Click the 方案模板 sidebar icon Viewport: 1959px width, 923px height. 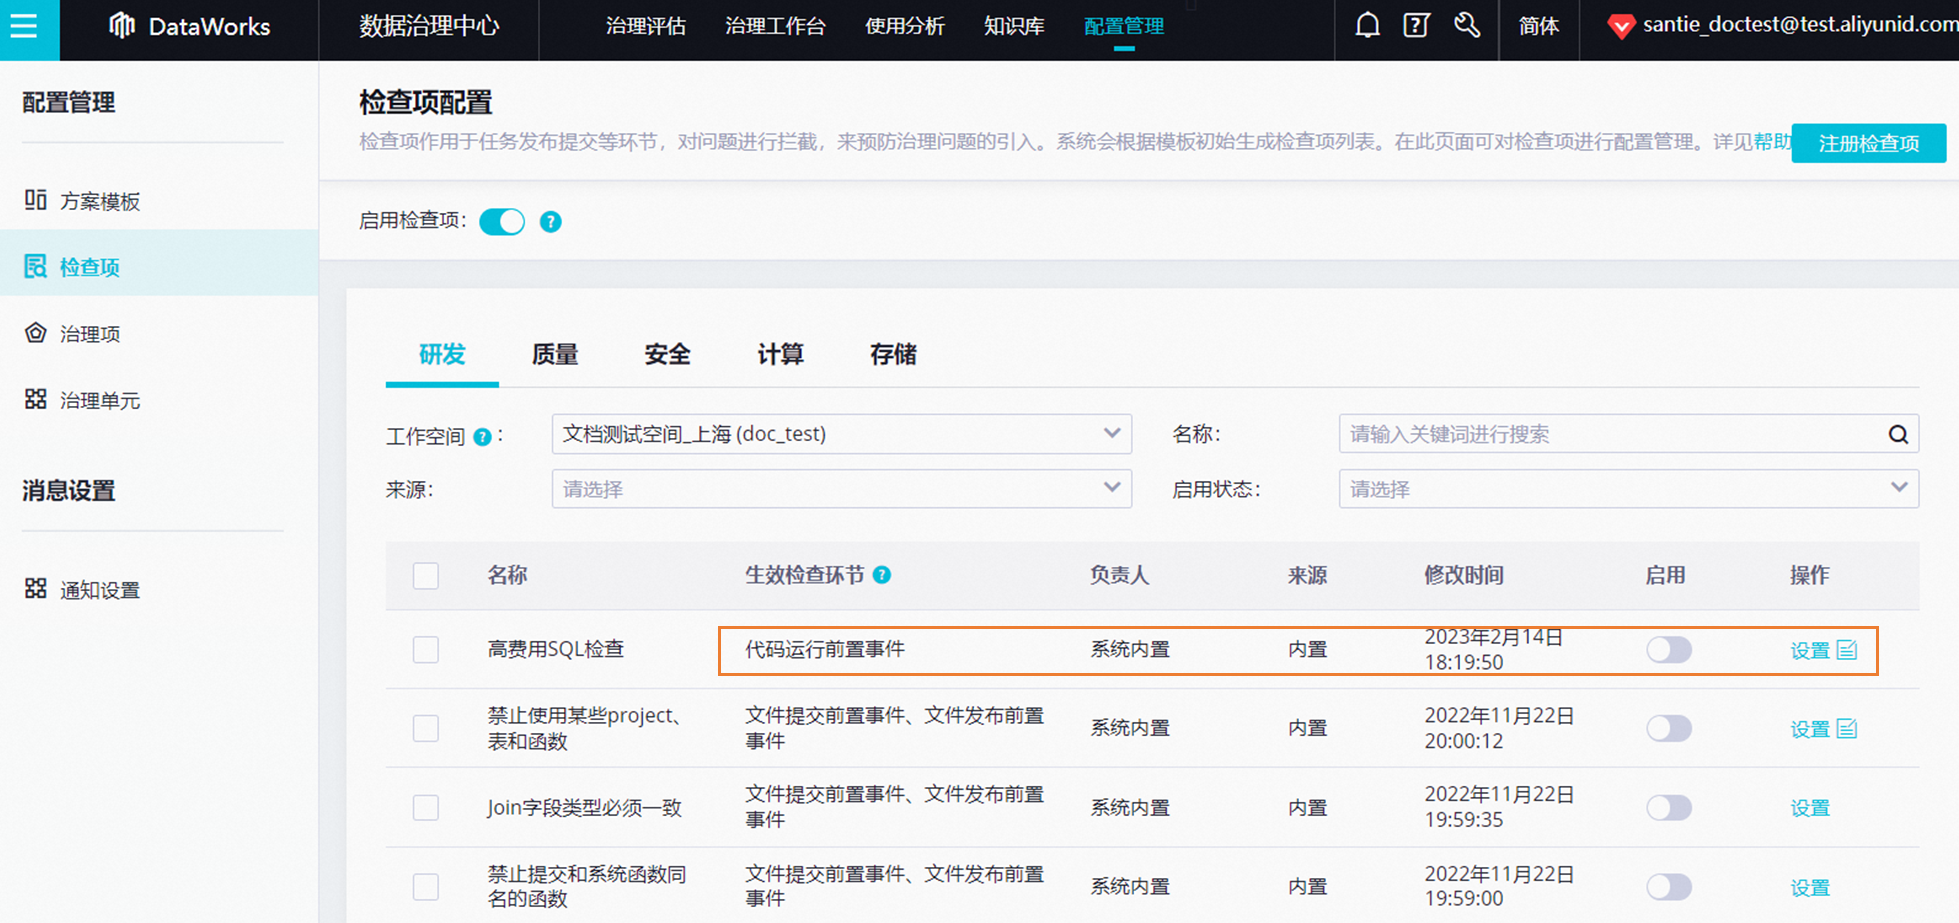[x=36, y=200]
